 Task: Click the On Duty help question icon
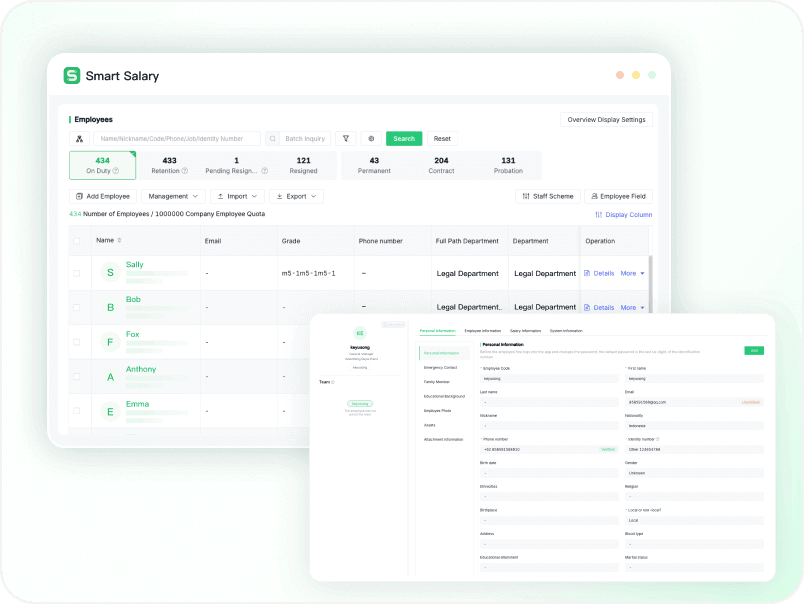click(116, 171)
